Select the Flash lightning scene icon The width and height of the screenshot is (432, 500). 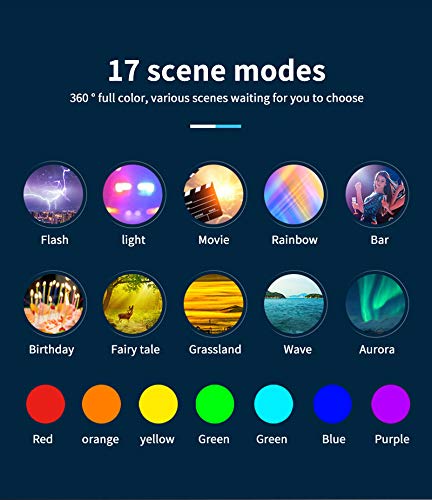click(x=53, y=194)
